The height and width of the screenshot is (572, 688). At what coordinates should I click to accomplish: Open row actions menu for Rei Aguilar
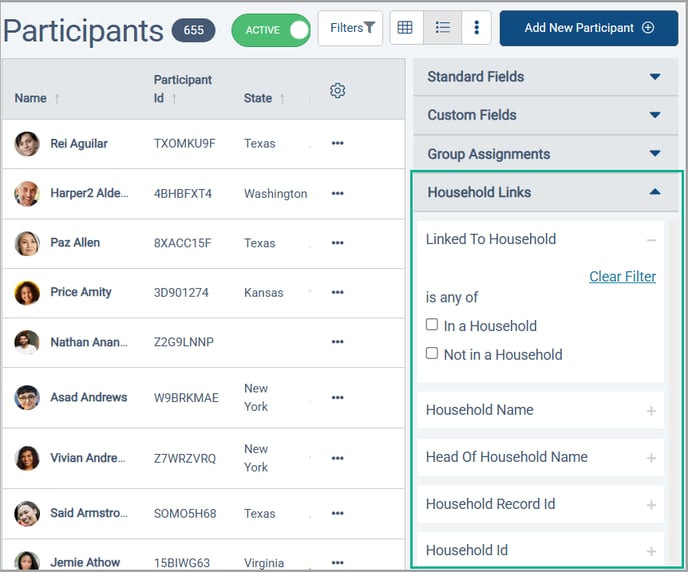(337, 143)
